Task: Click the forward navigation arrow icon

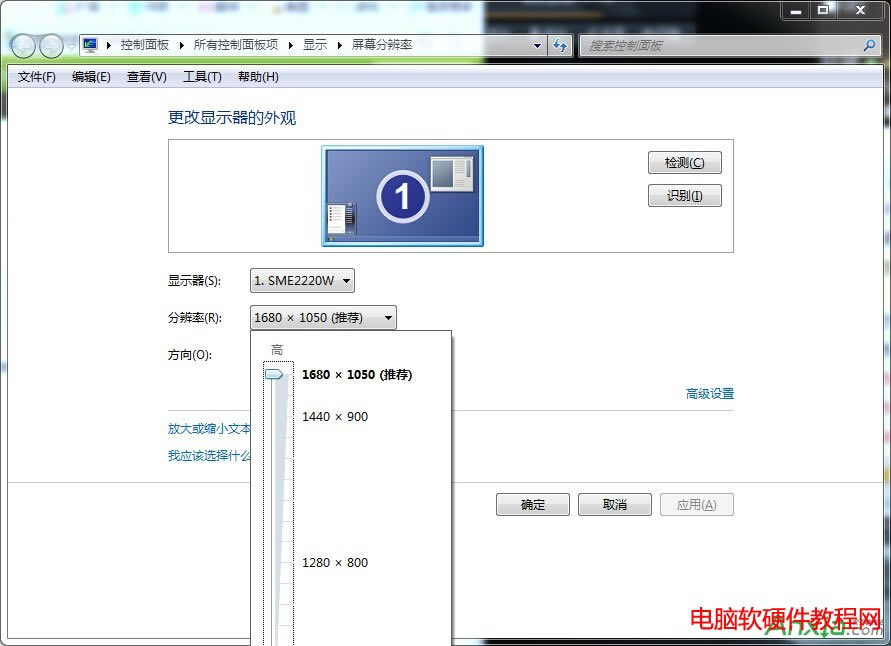Action: pos(50,45)
